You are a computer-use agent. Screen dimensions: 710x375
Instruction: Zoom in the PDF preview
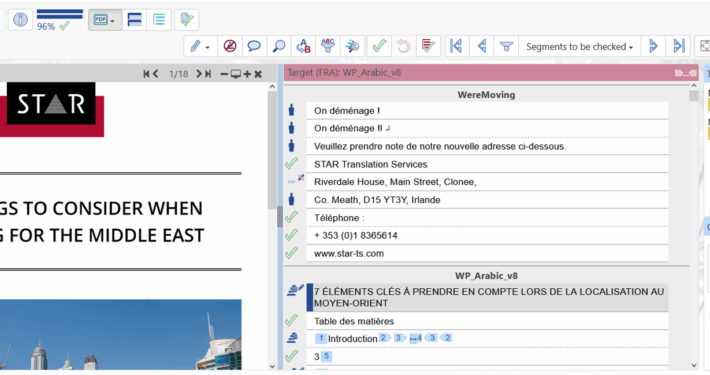247,74
